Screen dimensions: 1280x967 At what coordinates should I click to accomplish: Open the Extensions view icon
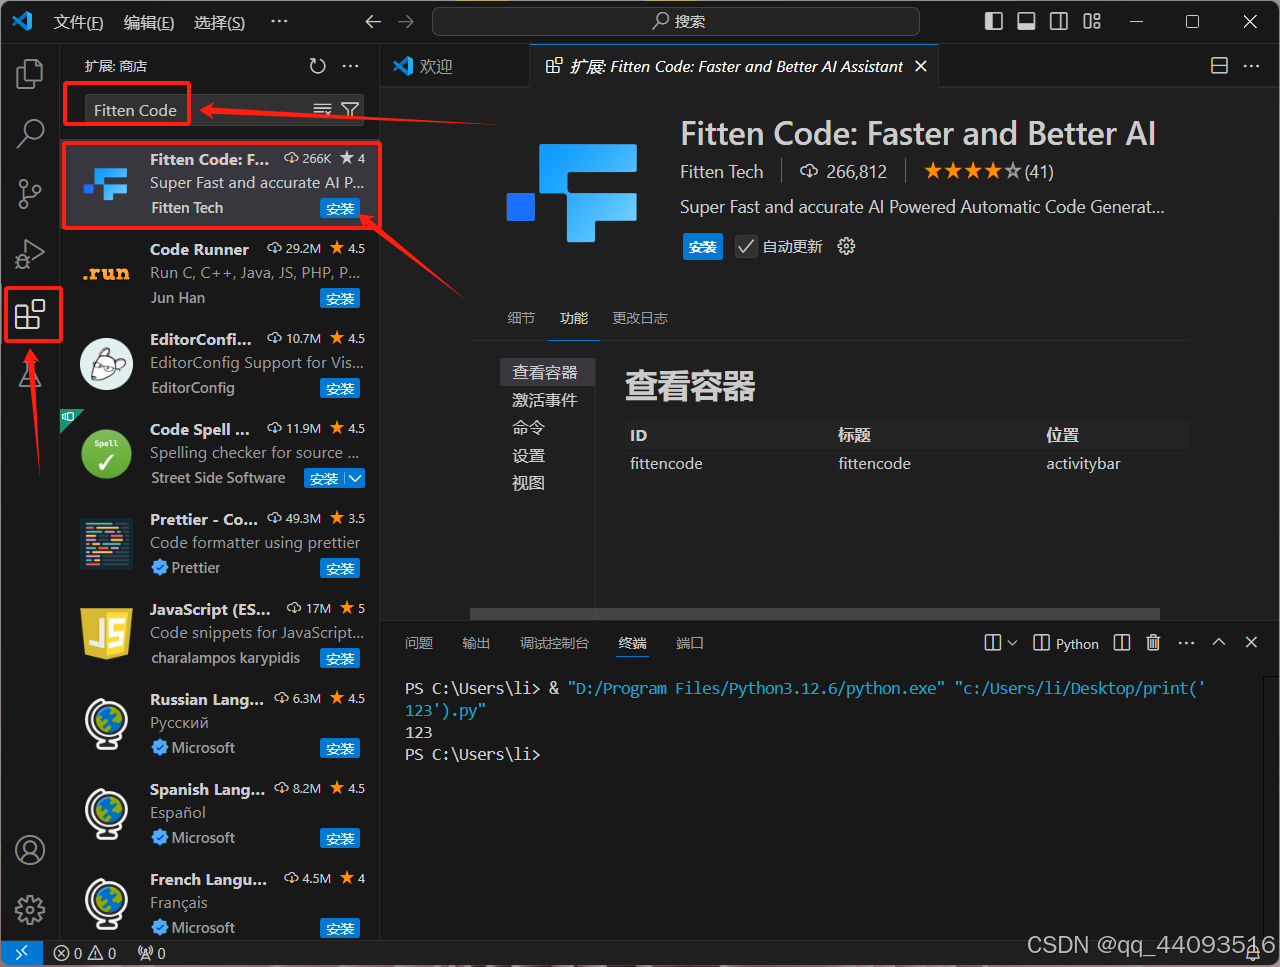[x=30, y=314]
